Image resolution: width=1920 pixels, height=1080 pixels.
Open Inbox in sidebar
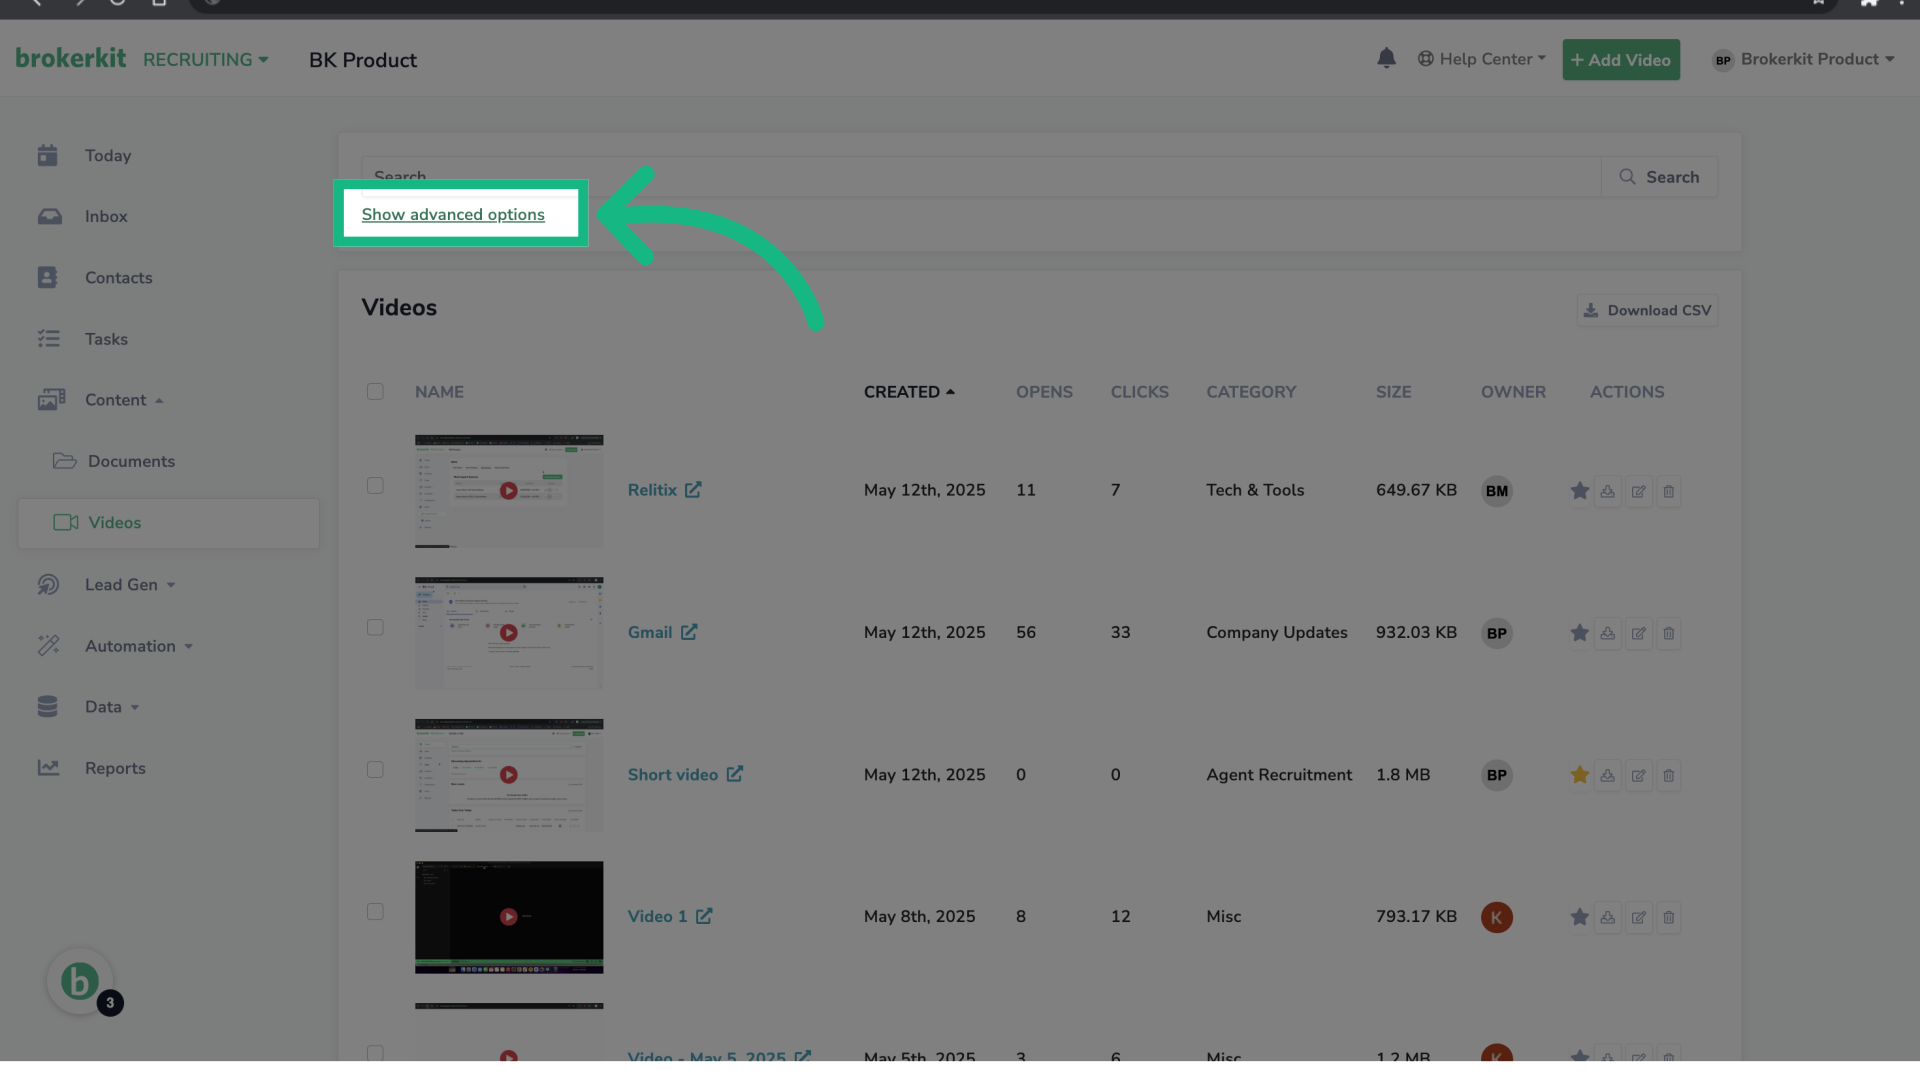pyautogui.click(x=106, y=216)
